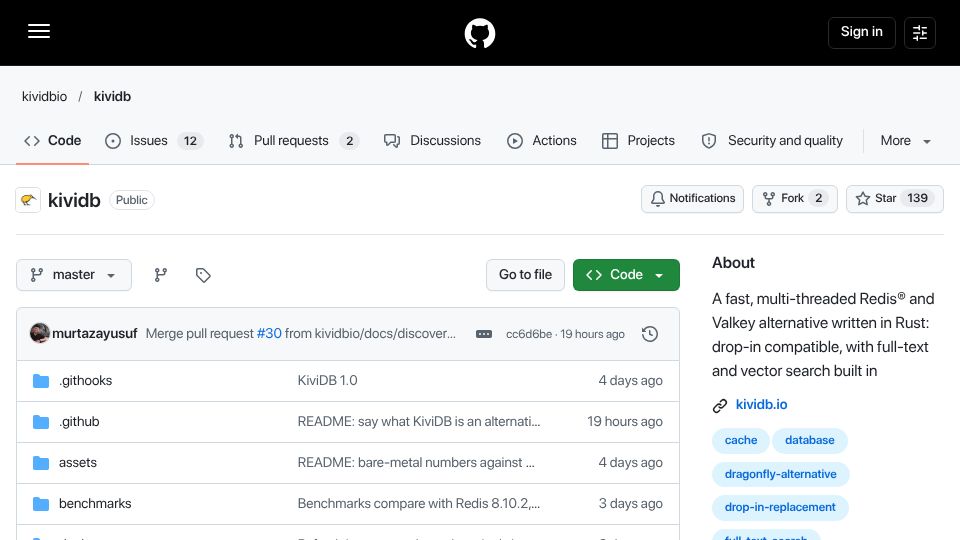This screenshot has height=540, width=960.
Task: Open the .githooks folder
Action: tap(86, 381)
